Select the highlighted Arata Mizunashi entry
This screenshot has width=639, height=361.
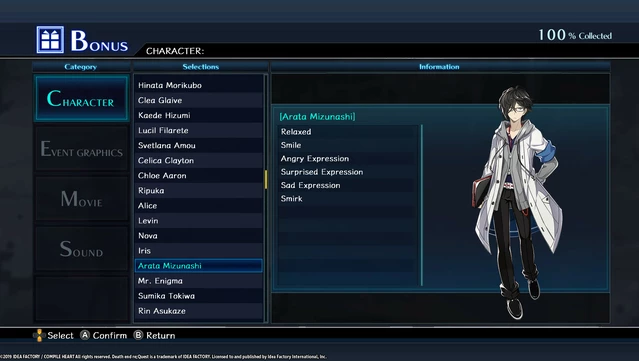point(198,266)
